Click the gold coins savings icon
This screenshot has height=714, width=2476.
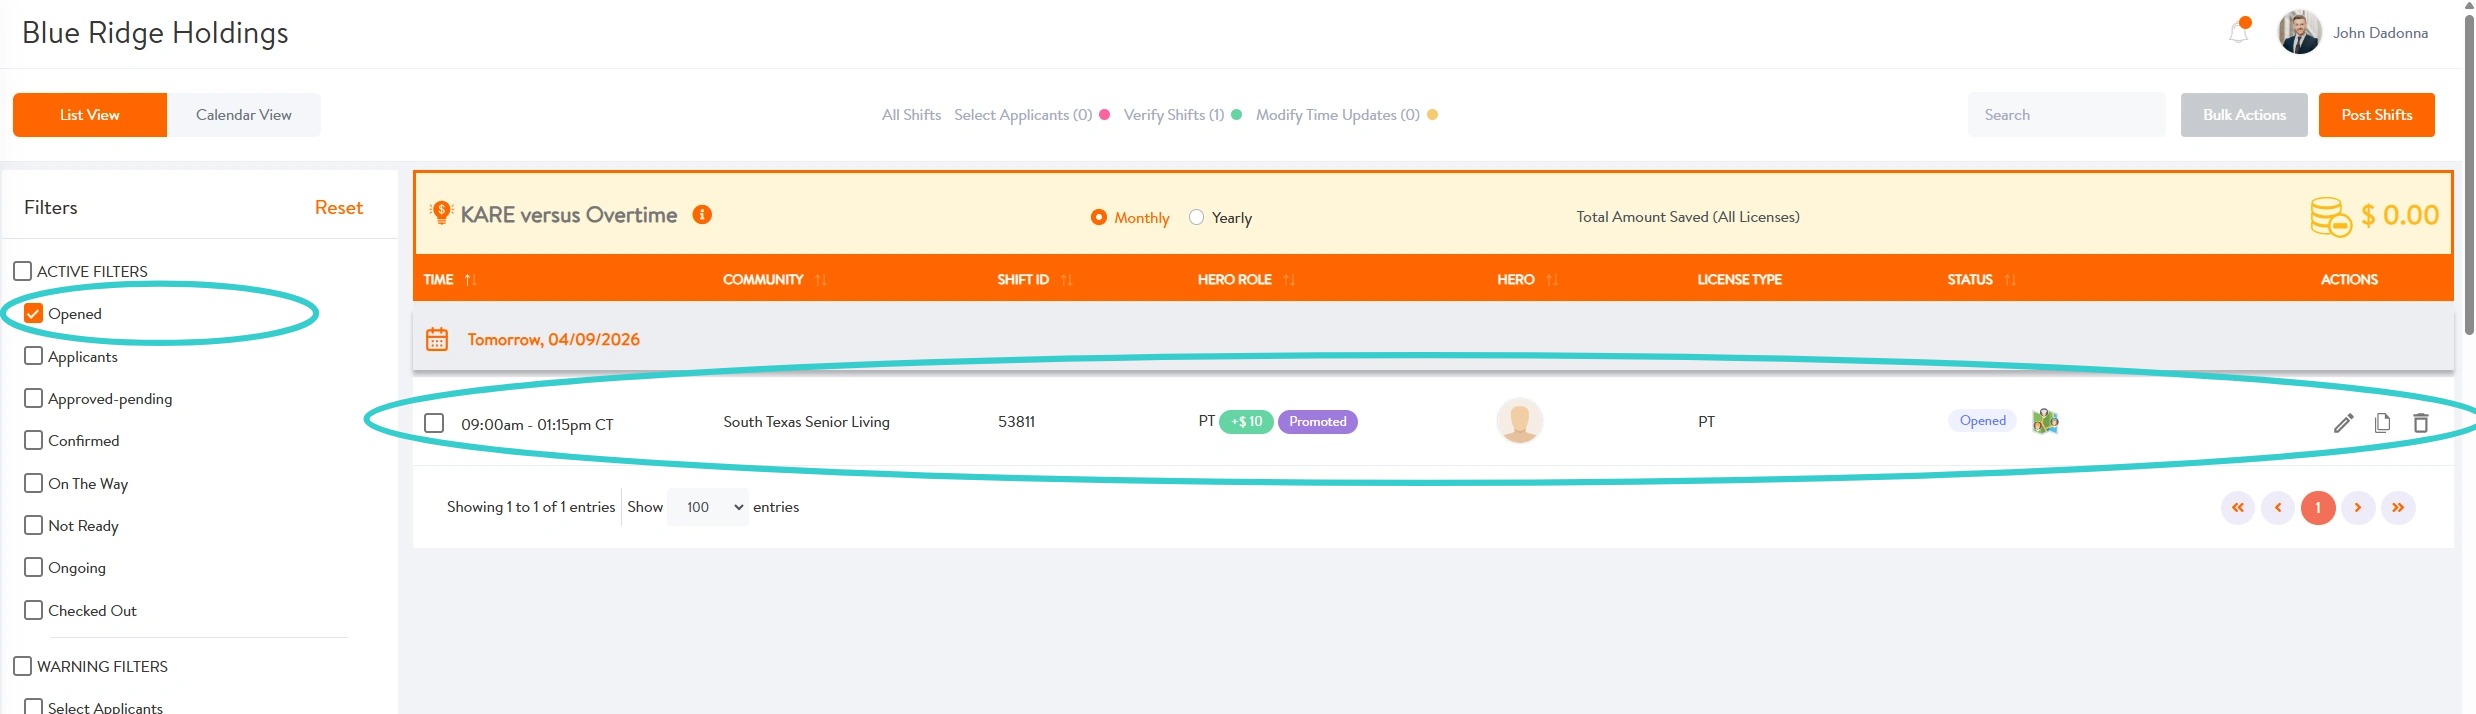pyautogui.click(x=2330, y=216)
